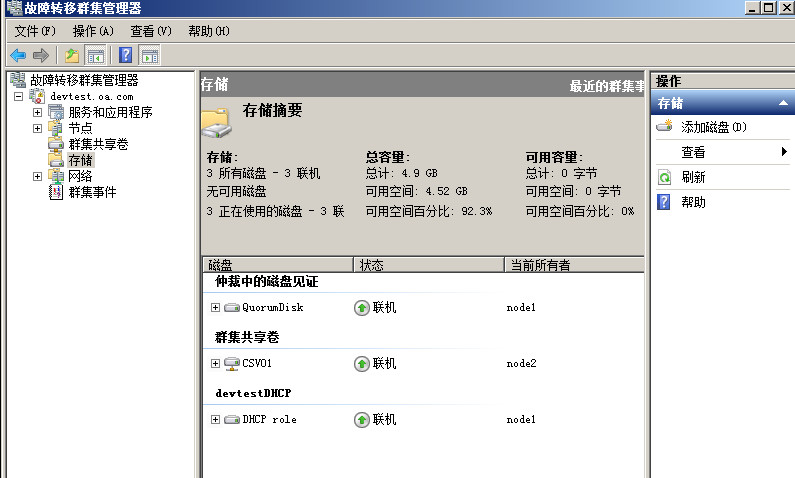795x478 pixels.
Task: Click 帮助 link in the actions pane
Action: point(693,202)
